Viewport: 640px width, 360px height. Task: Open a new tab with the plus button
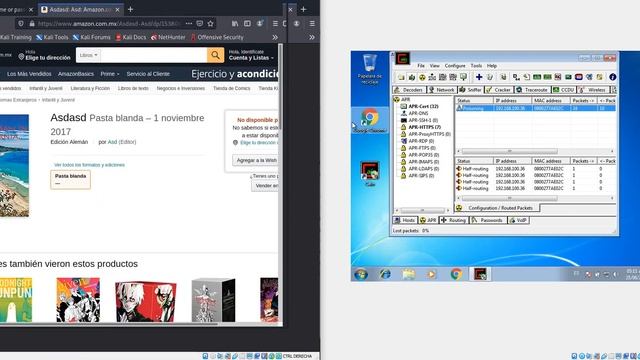[x=131, y=9]
